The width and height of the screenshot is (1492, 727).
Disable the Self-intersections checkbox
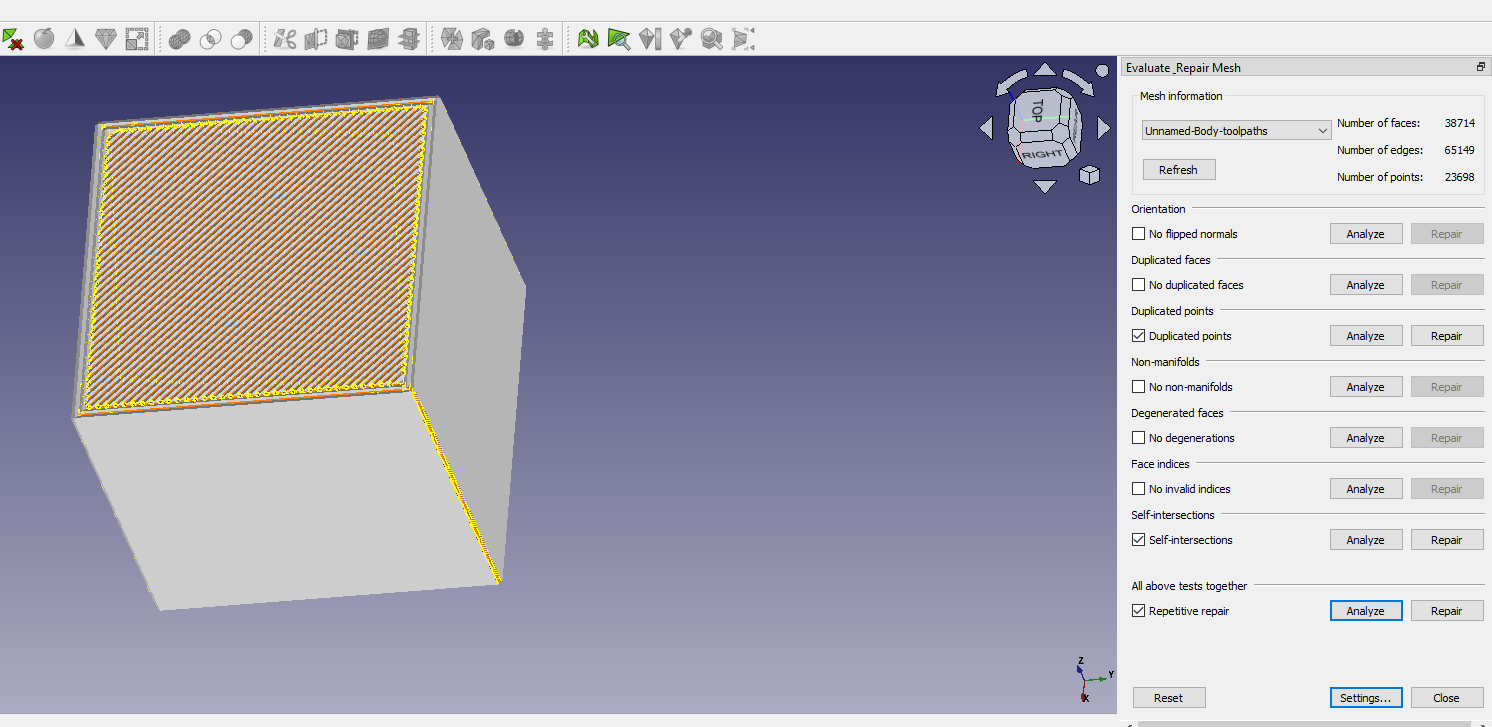(x=1138, y=539)
